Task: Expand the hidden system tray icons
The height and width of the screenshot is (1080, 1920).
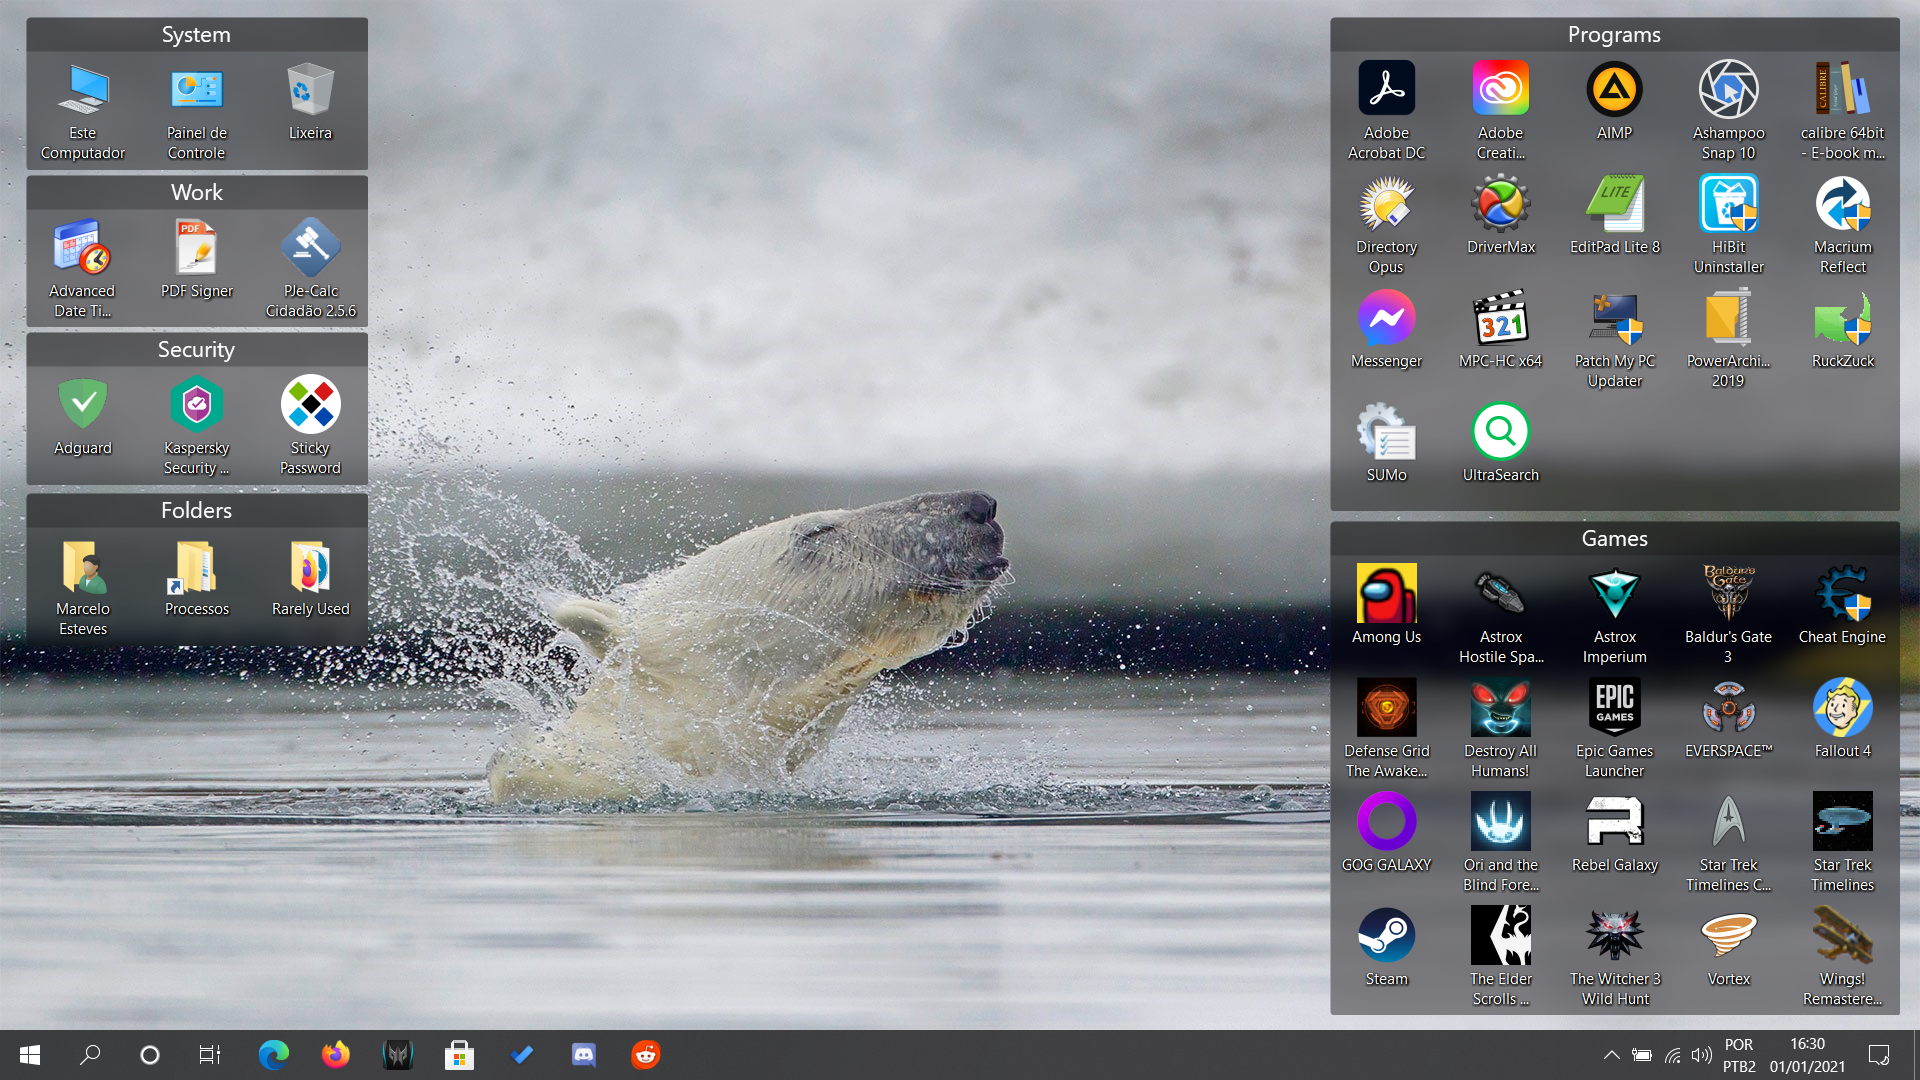Action: pos(1611,1055)
